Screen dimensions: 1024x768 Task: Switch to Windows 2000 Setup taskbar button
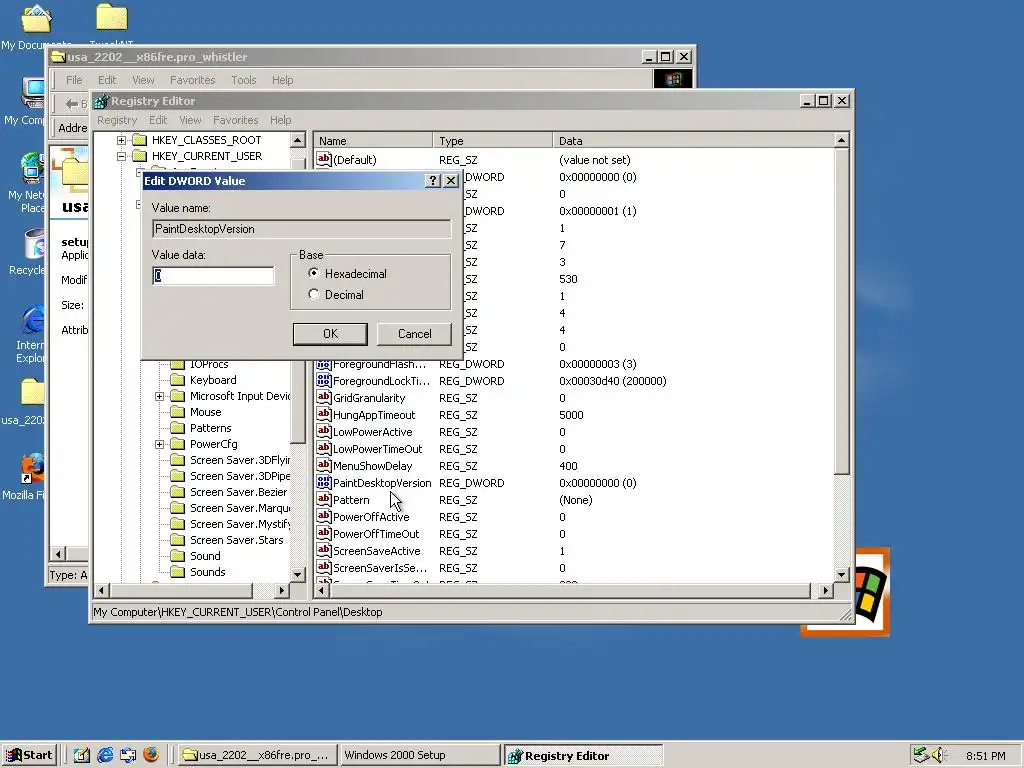419,755
